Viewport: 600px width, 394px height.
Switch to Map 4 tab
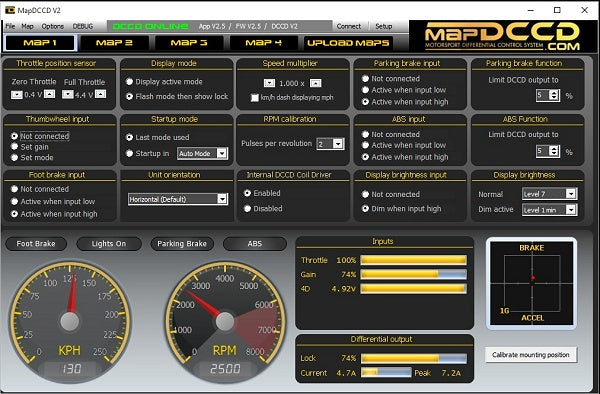263,42
